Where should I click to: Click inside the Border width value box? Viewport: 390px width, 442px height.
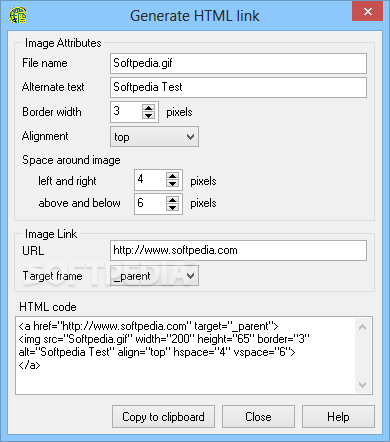(126, 112)
